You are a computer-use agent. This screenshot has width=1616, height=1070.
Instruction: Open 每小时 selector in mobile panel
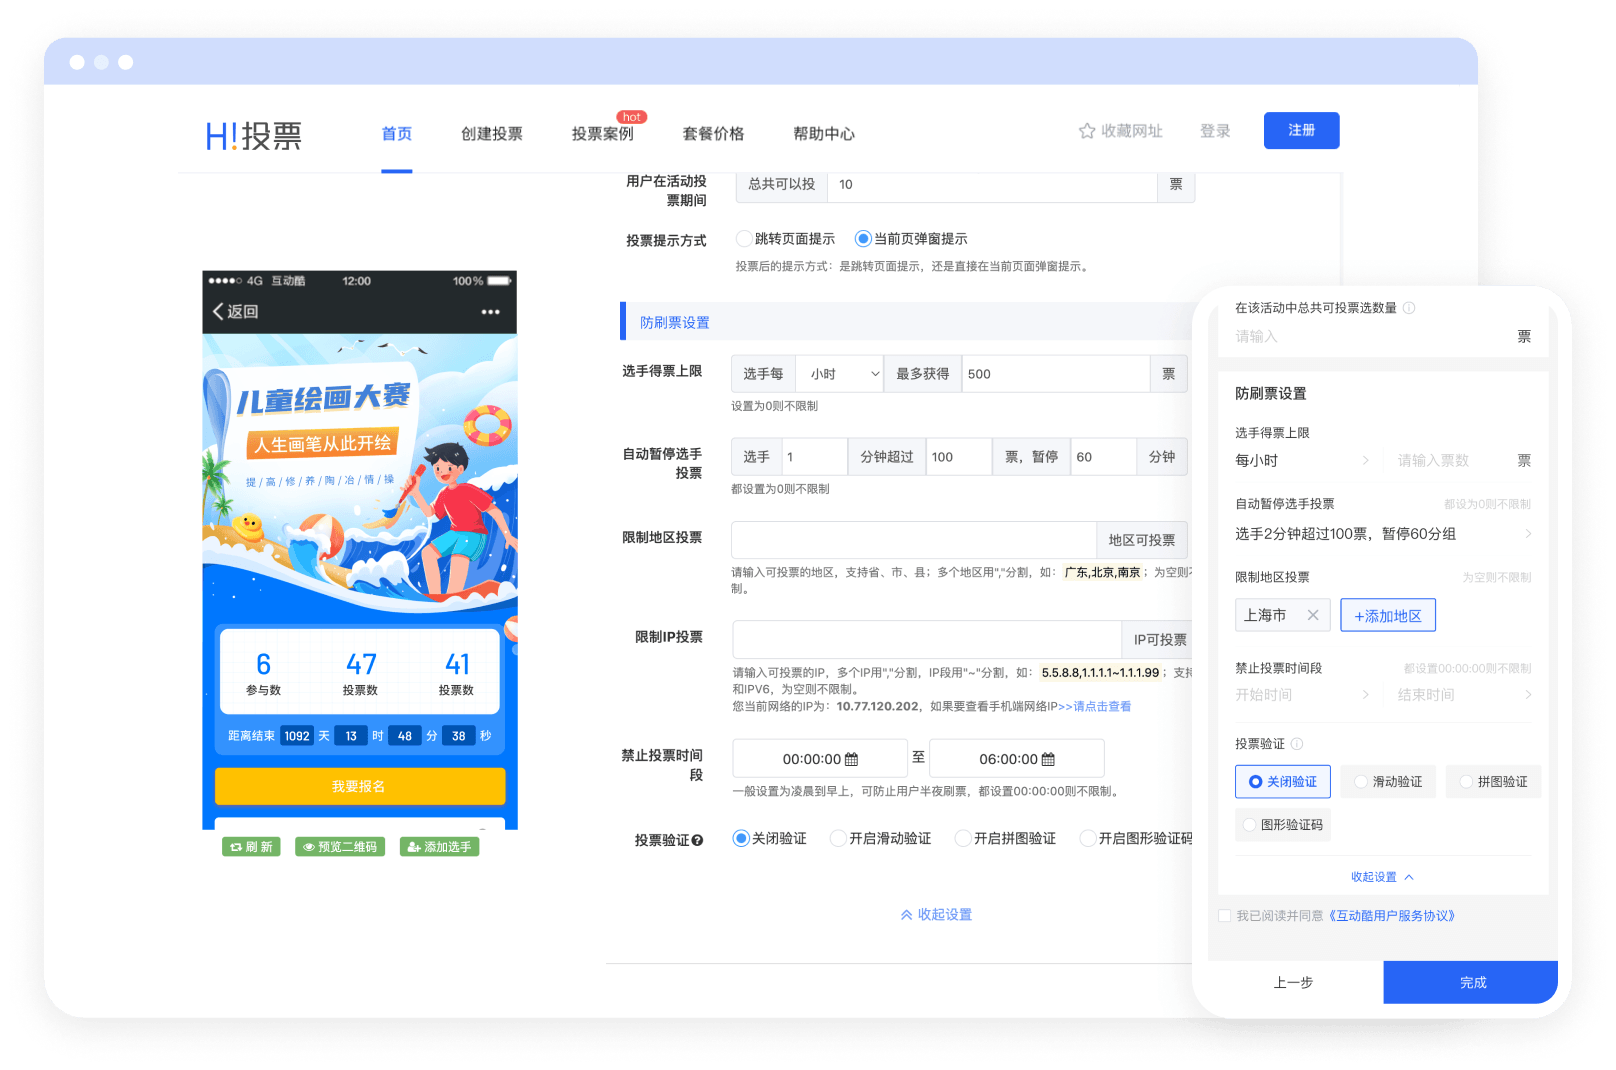click(x=1303, y=460)
